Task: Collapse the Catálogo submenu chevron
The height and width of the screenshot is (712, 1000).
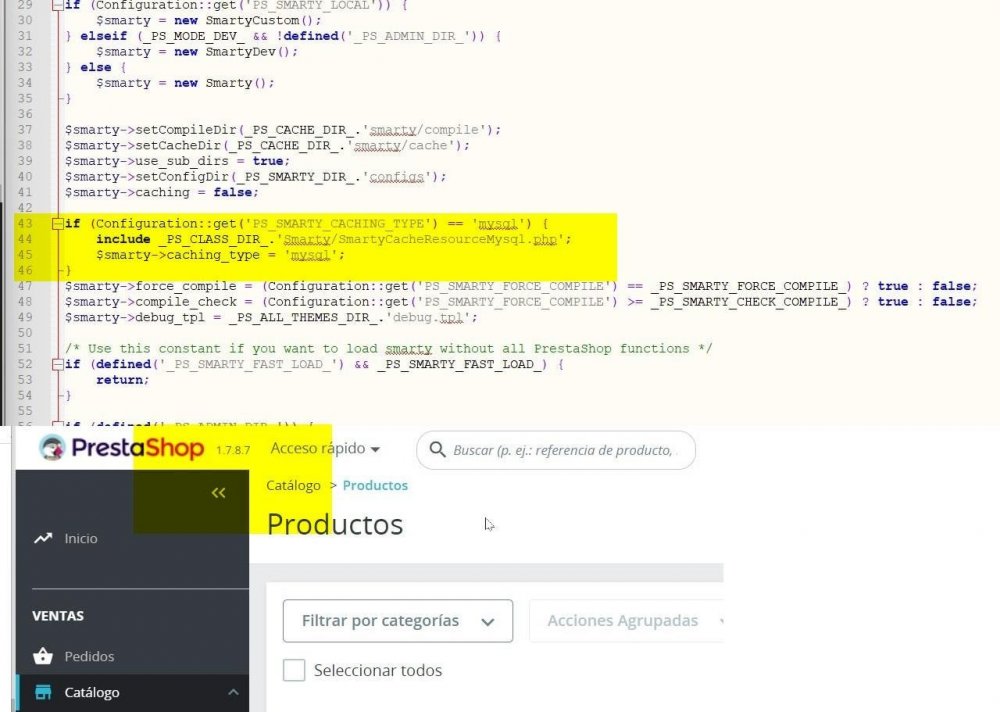Action: tap(233, 692)
